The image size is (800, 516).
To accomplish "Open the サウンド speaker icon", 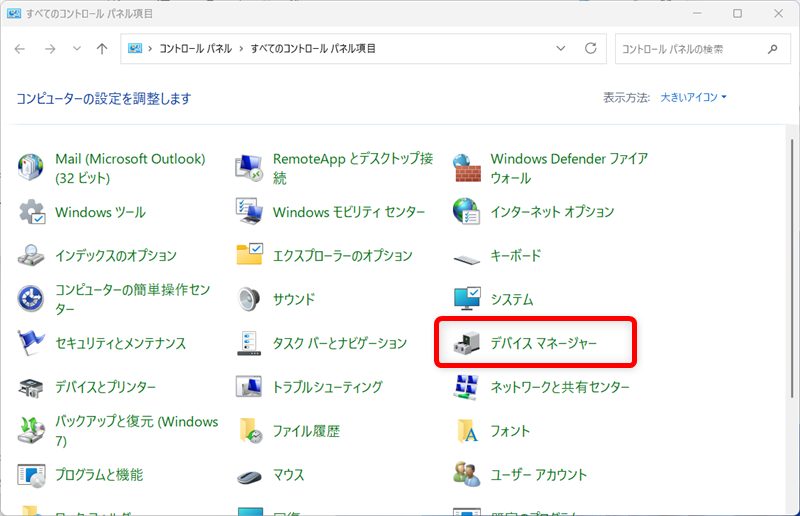I will tap(249, 299).
